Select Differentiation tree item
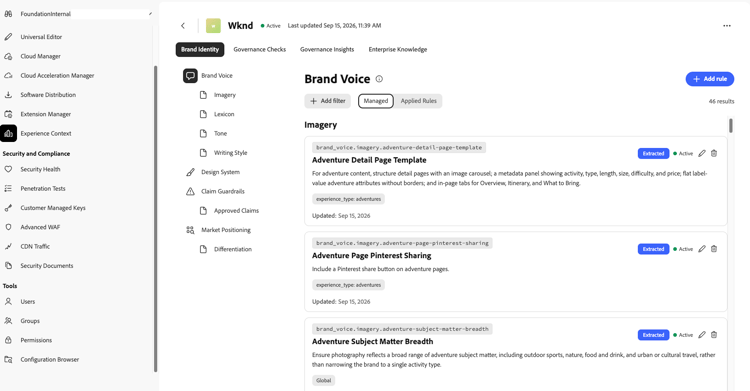This screenshot has width=750, height=391. pos(232,249)
